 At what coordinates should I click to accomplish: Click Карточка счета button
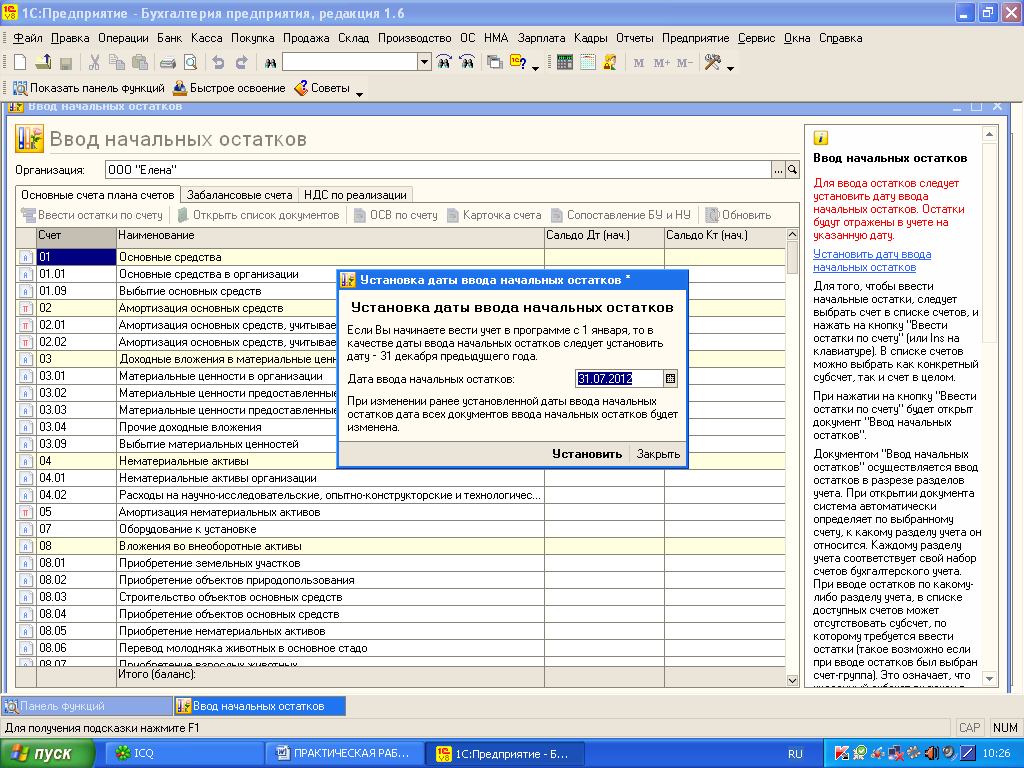(x=494, y=215)
